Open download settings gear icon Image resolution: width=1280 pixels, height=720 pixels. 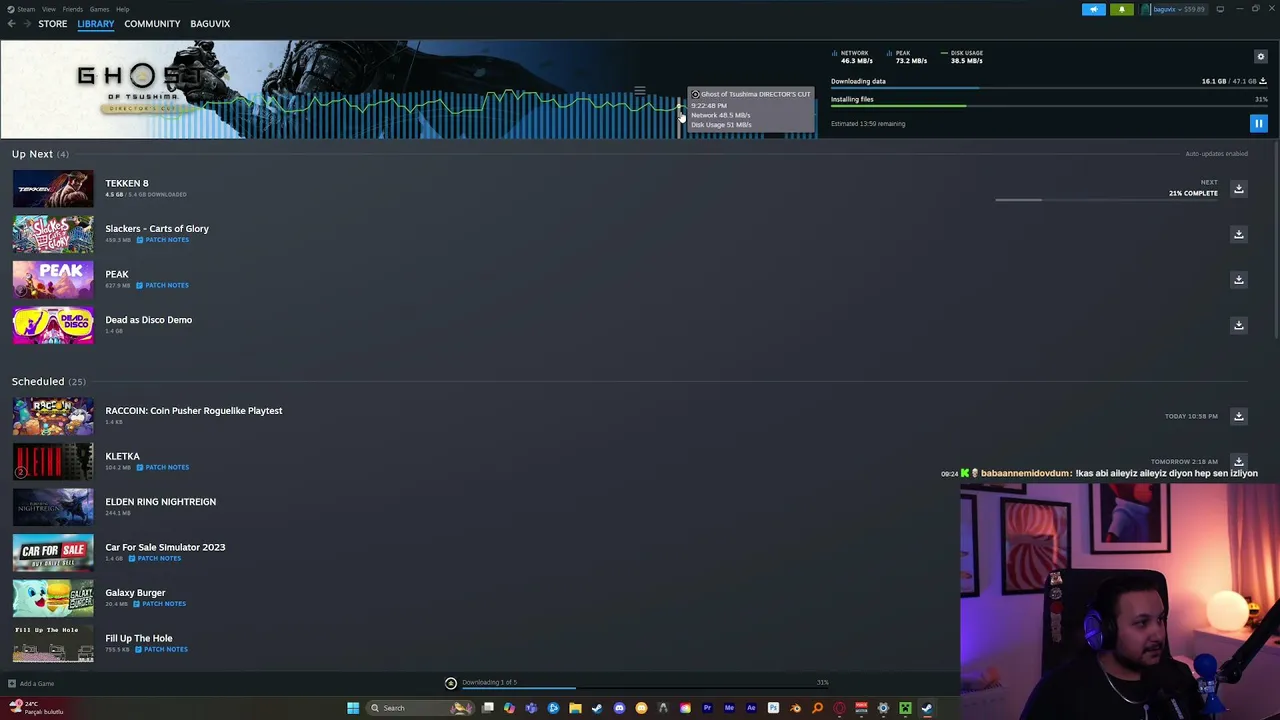pyautogui.click(x=1261, y=57)
